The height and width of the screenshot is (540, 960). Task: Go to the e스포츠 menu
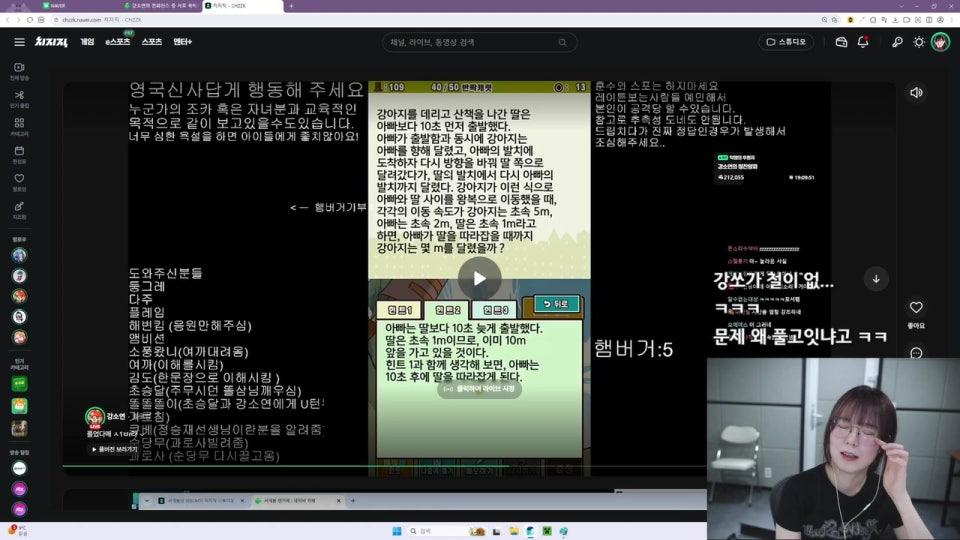pyautogui.click(x=118, y=42)
